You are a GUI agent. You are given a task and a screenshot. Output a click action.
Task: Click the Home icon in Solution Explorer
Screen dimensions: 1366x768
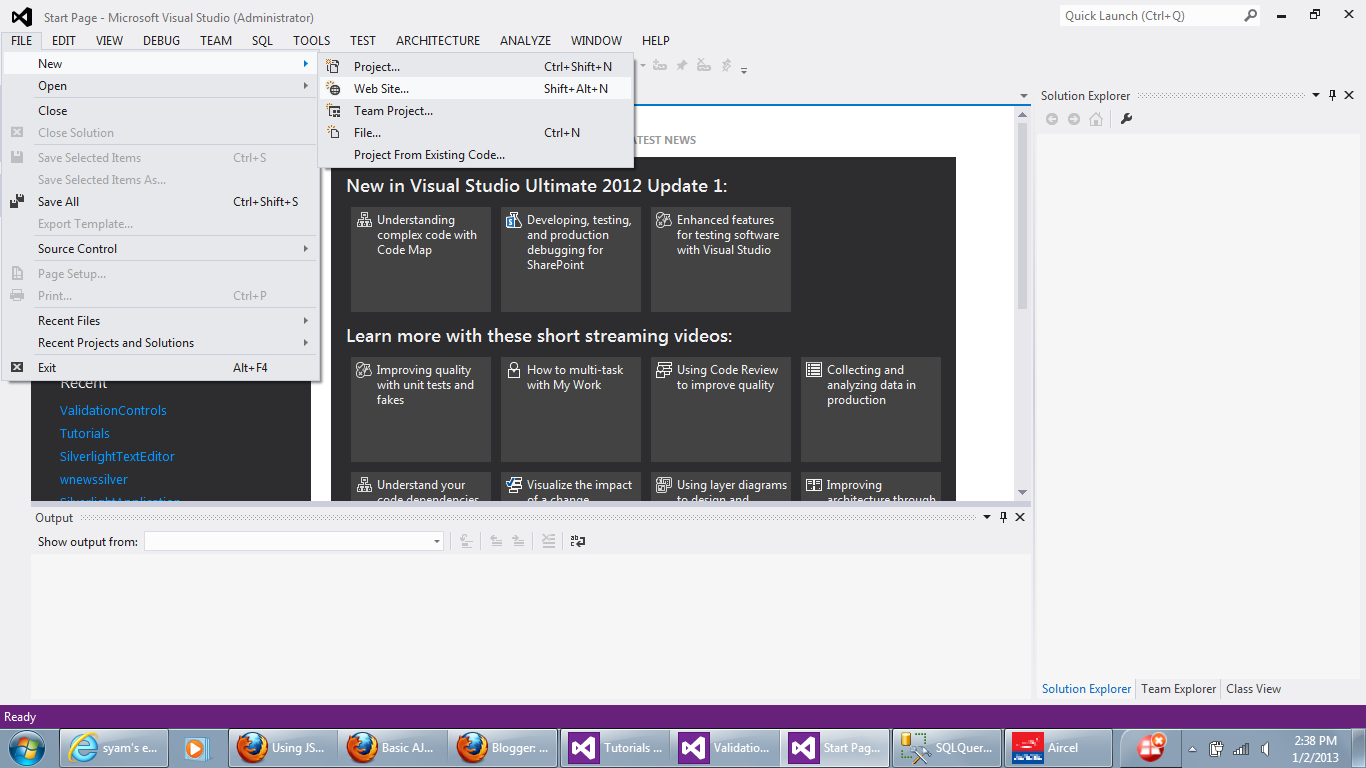[x=1095, y=118]
